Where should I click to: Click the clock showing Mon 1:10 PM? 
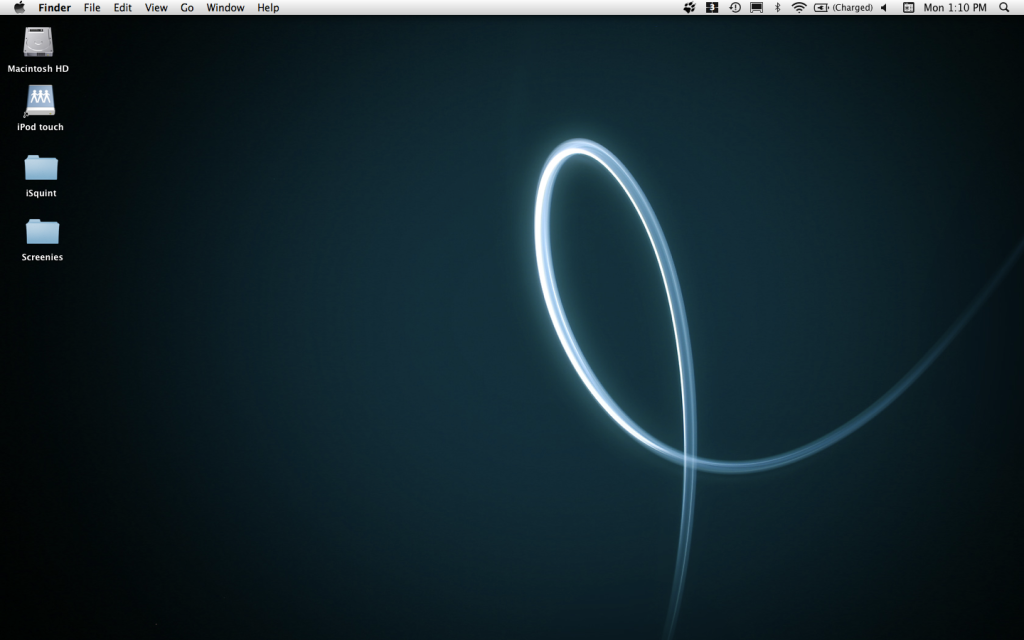[955, 8]
